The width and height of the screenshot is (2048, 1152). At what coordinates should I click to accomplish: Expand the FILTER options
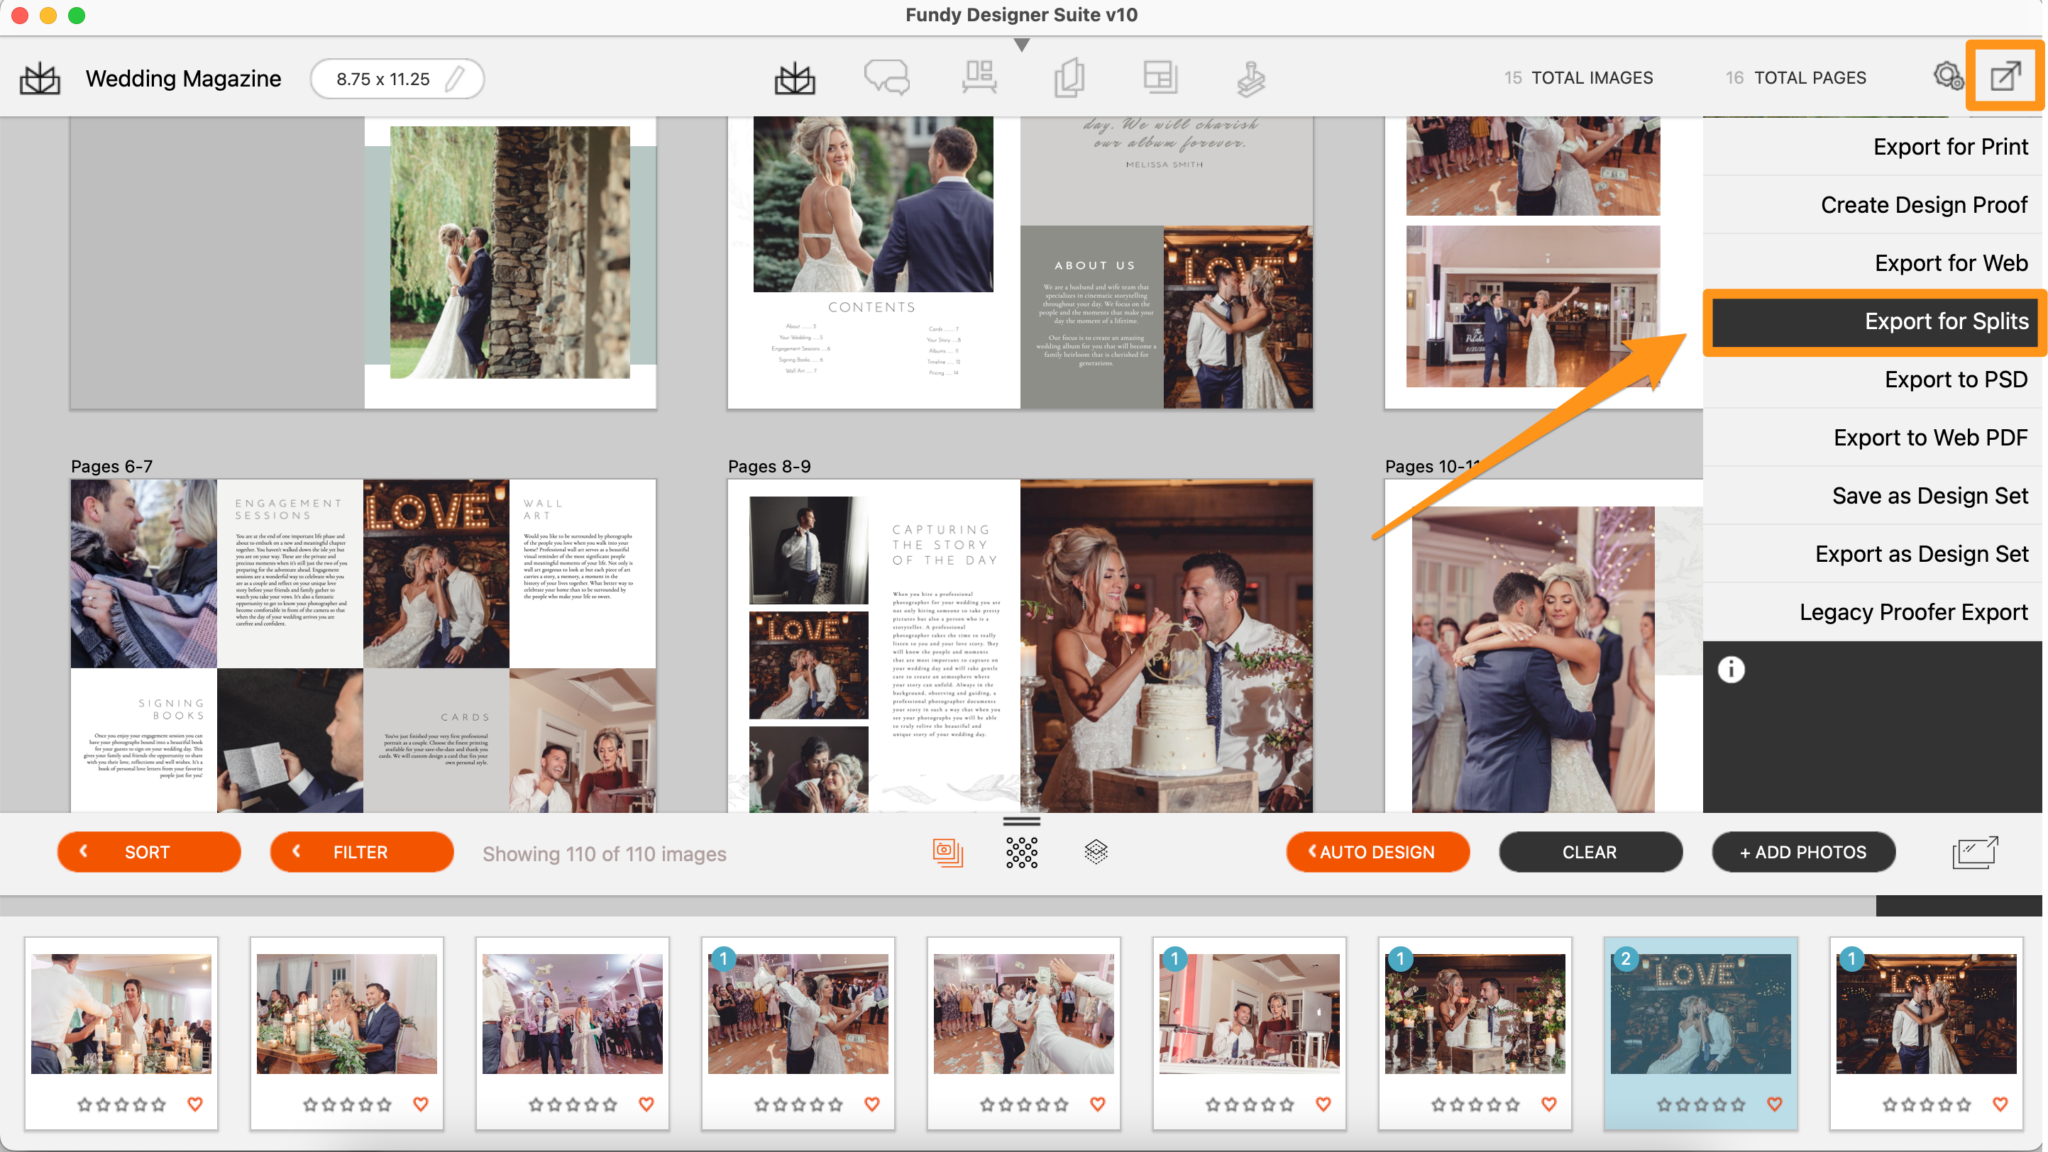(x=361, y=852)
